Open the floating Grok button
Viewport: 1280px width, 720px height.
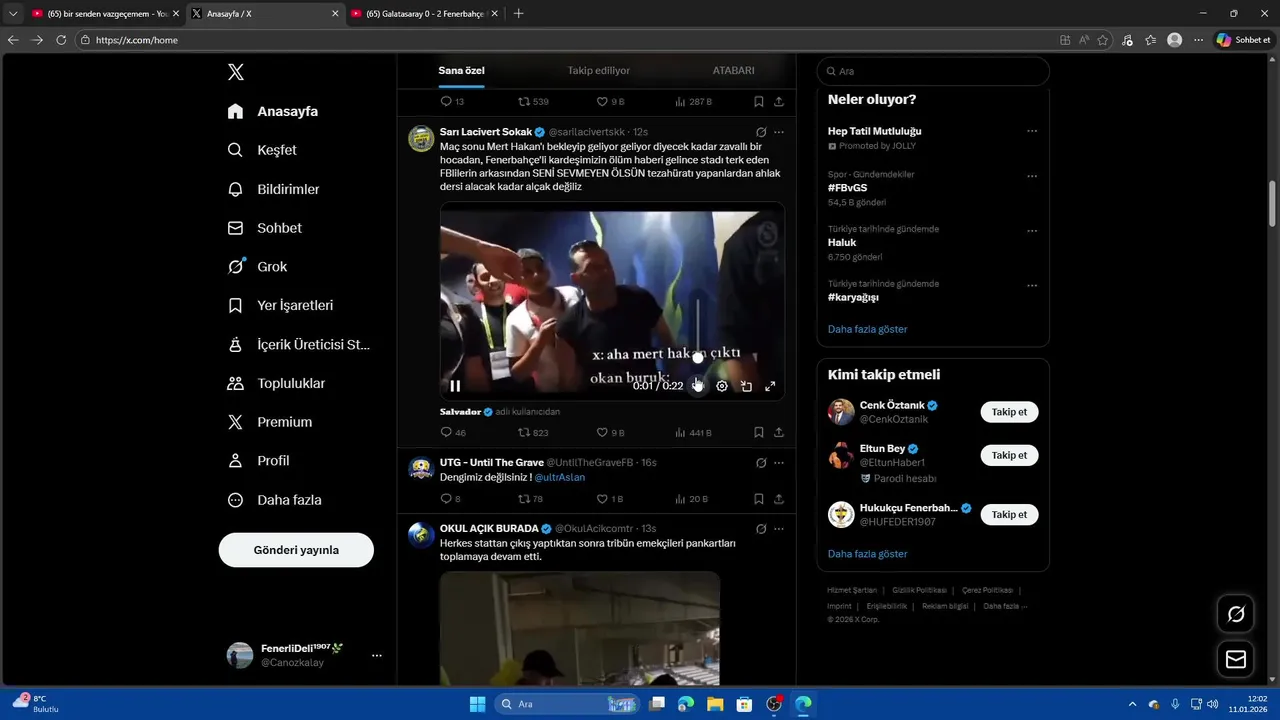coord(1236,614)
